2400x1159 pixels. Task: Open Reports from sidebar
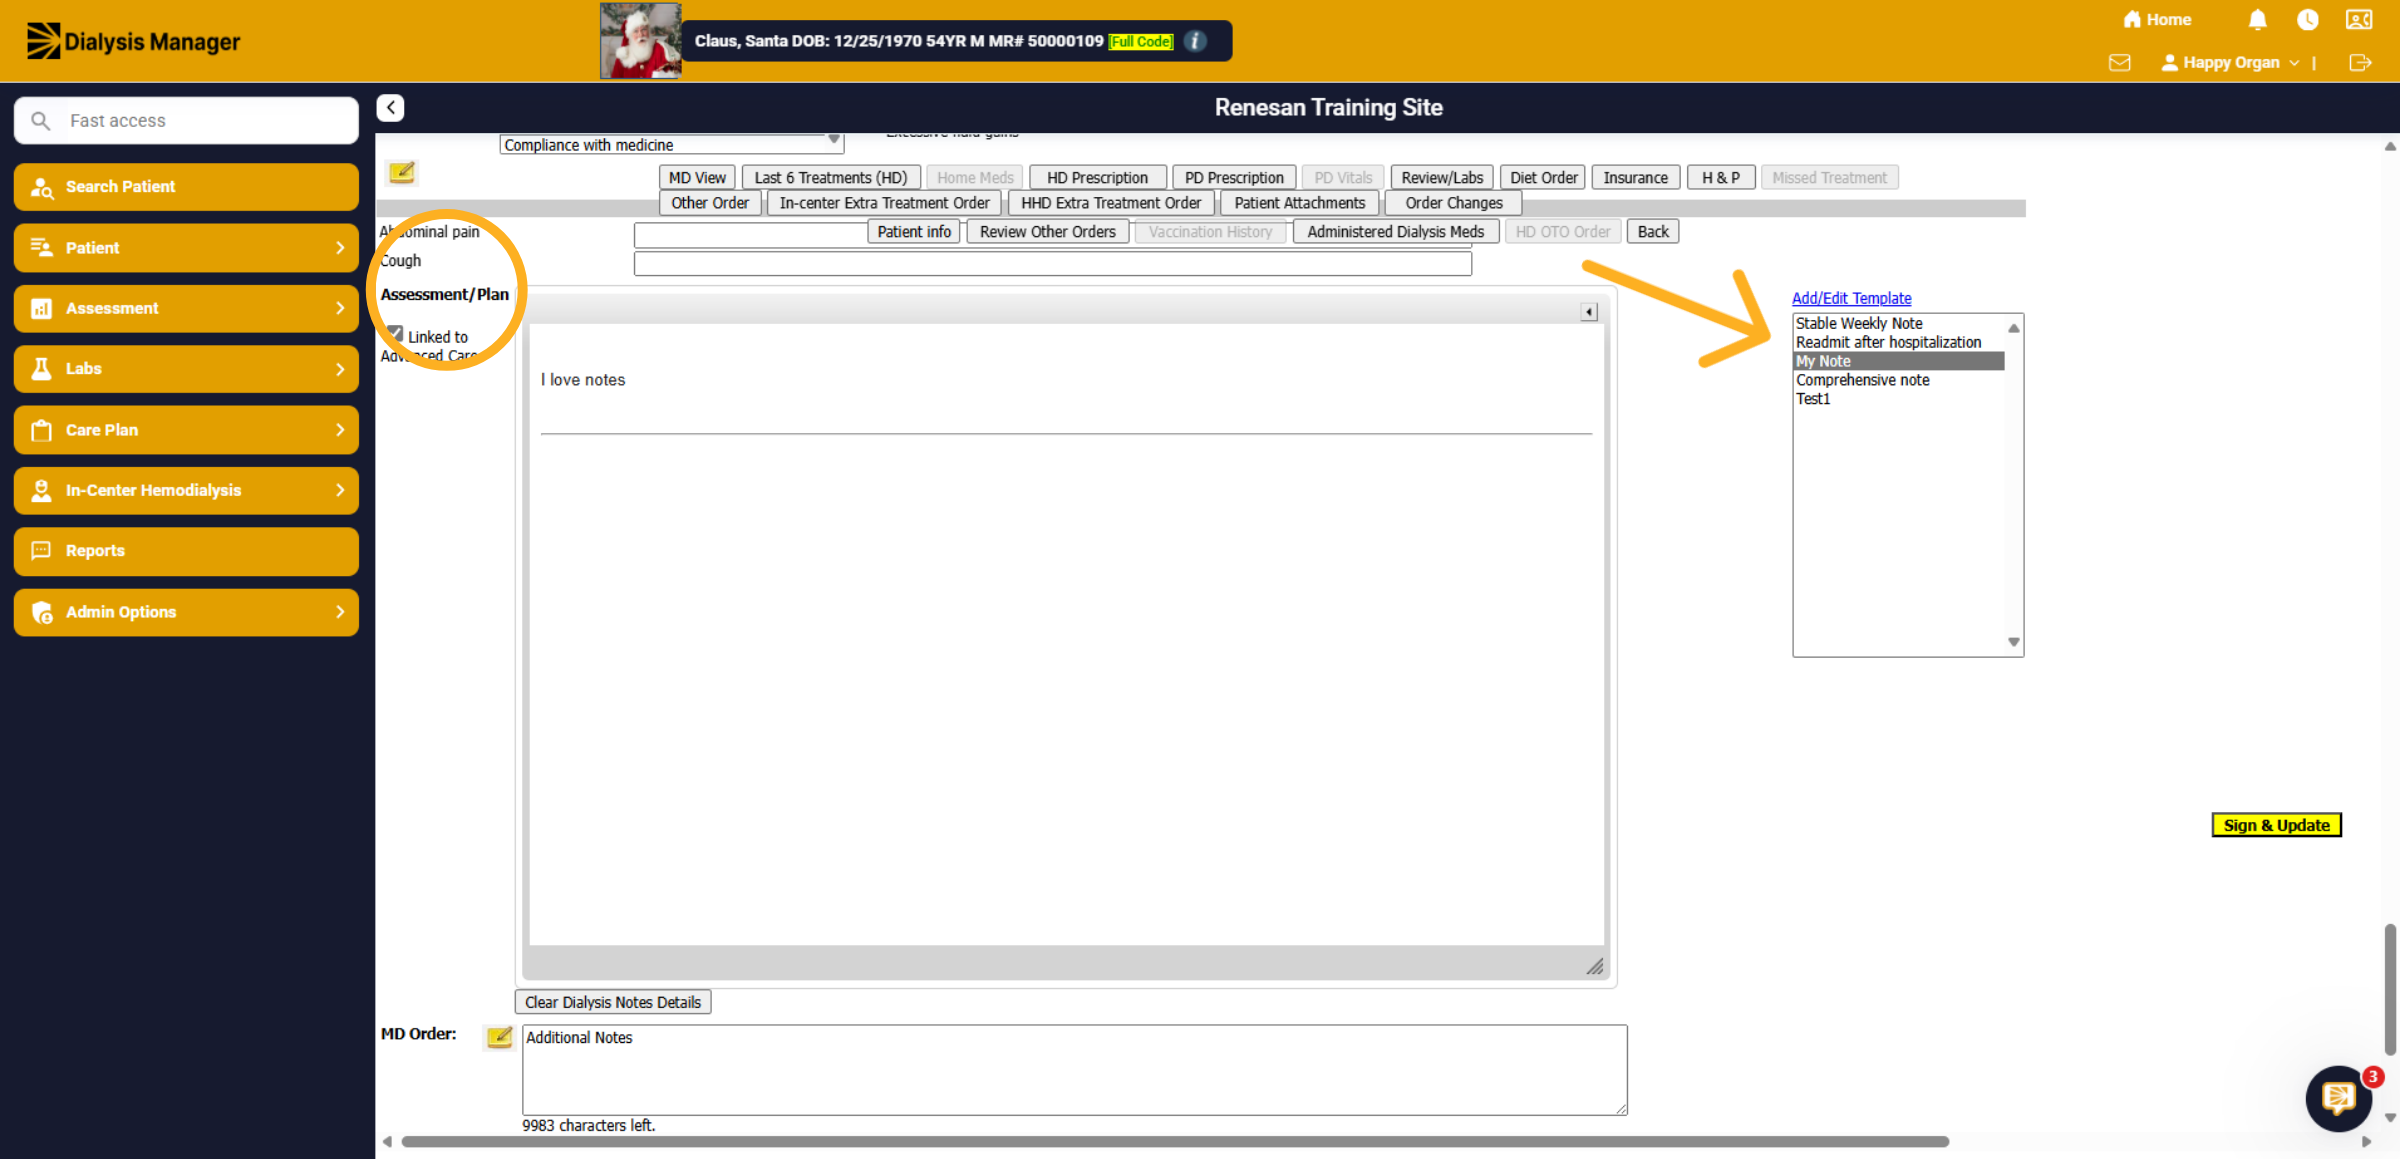coord(186,551)
